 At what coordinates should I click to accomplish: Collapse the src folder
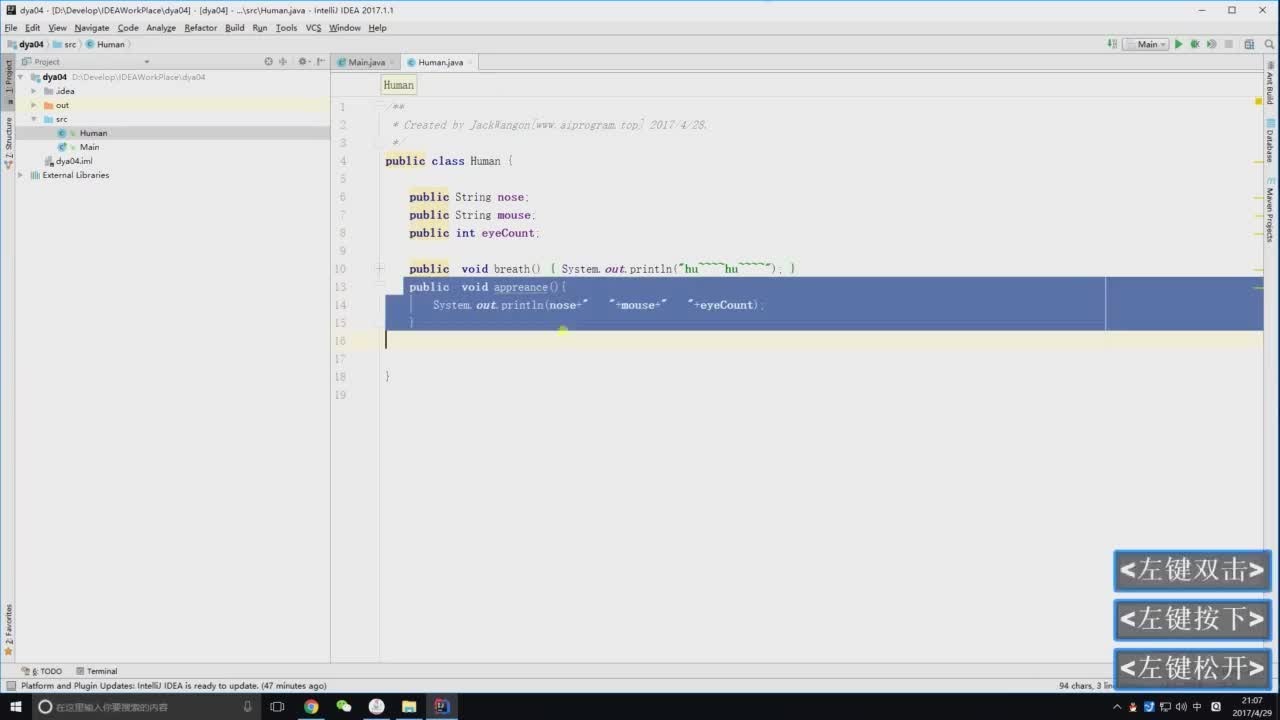(34, 119)
